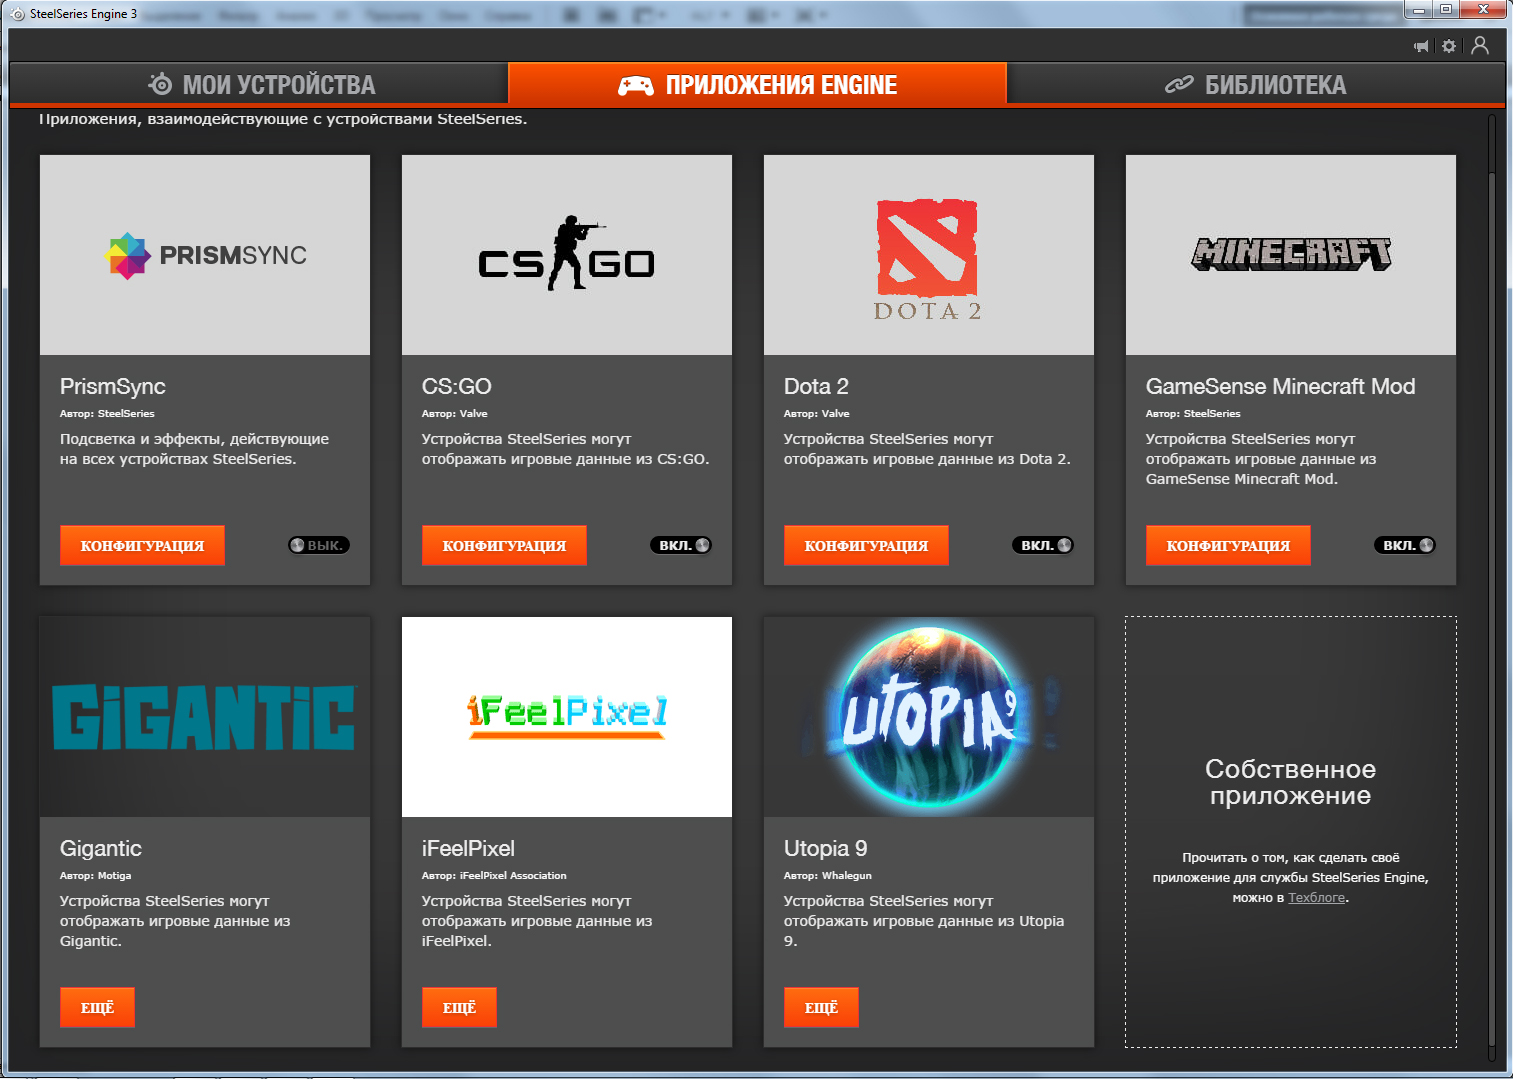Image resolution: width=1513 pixels, height=1079 pixels.
Task: Click the CS:GO logo thumbnail
Action: coord(567,255)
